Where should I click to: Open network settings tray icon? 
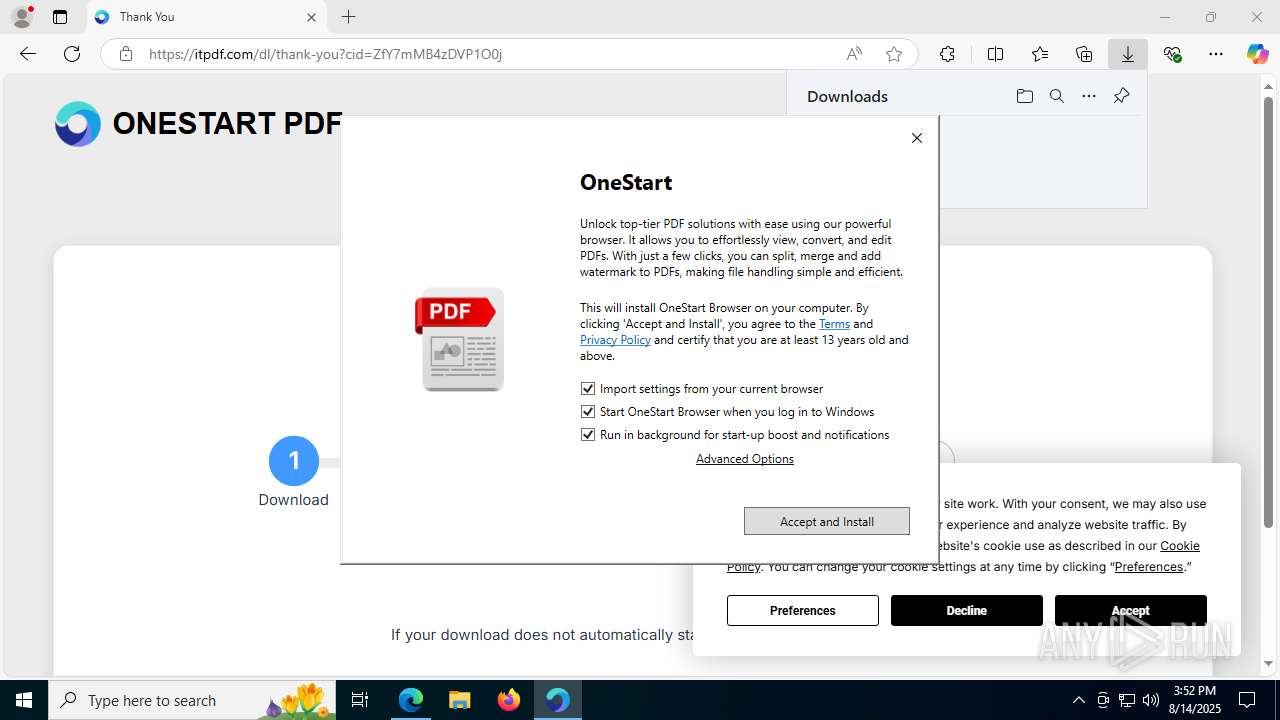pos(1127,700)
